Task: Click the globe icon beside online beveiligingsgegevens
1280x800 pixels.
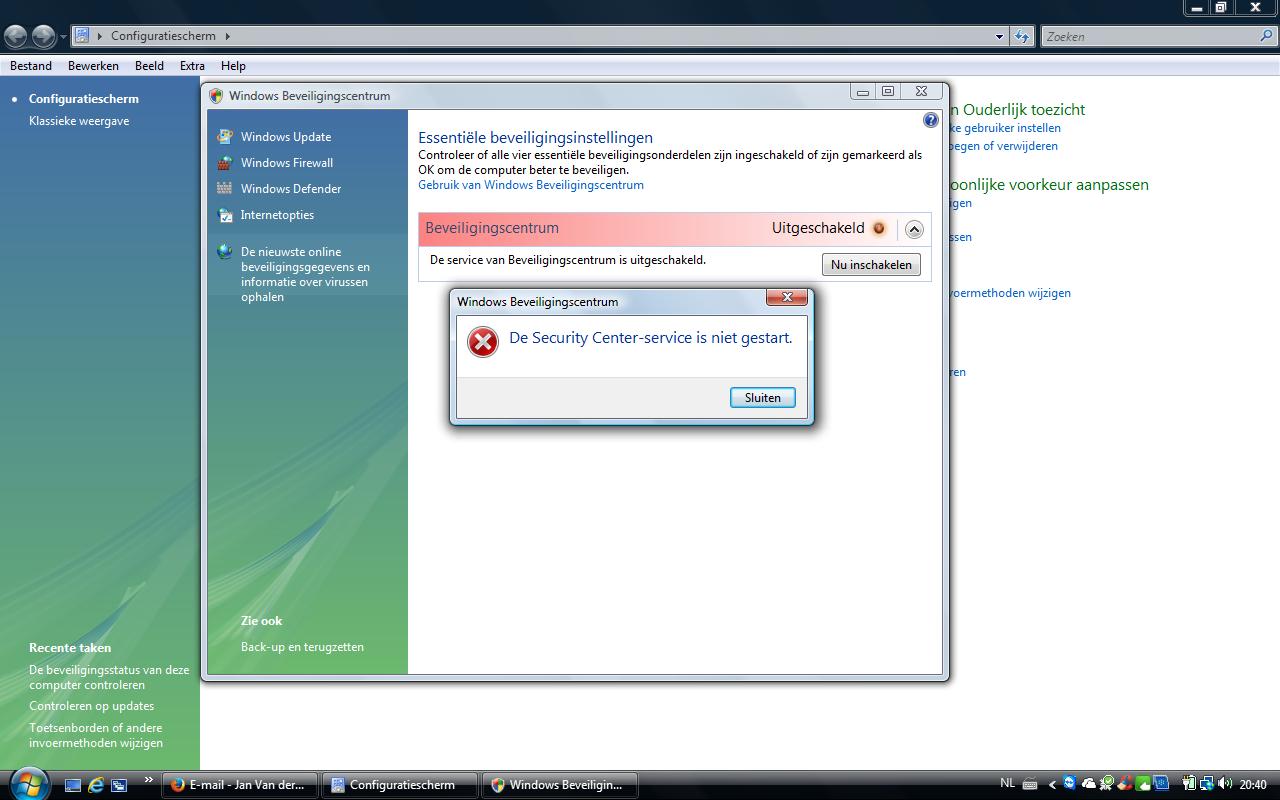Action: tap(225, 252)
